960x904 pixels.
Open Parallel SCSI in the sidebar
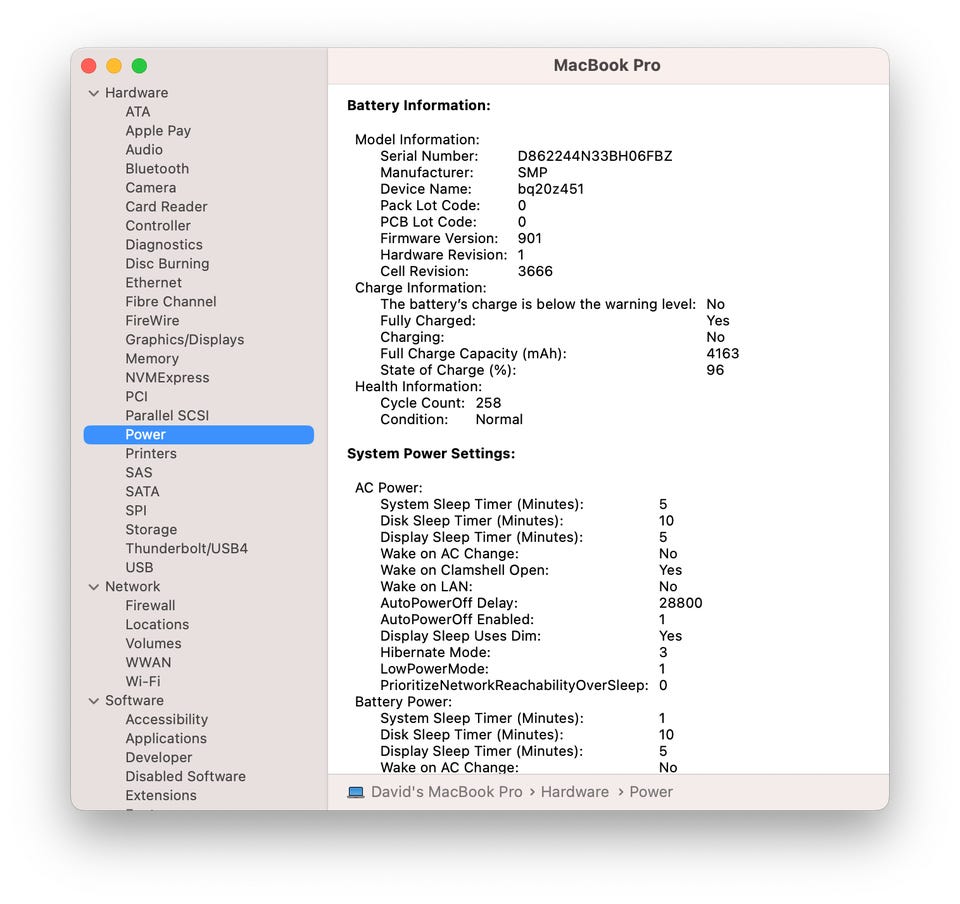pyautogui.click(x=167, y=416)
